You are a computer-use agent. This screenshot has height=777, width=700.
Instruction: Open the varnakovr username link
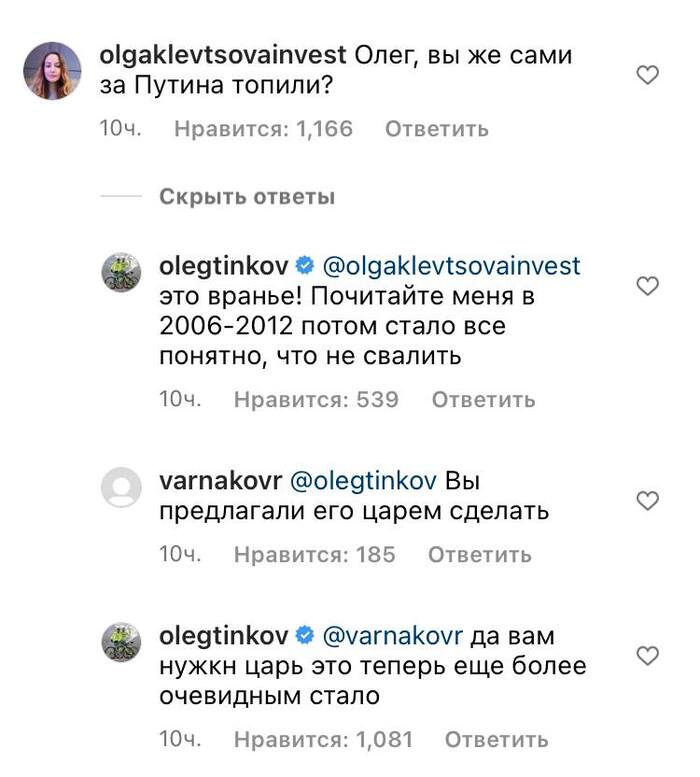pyautogui.click(x=218, y=481)
